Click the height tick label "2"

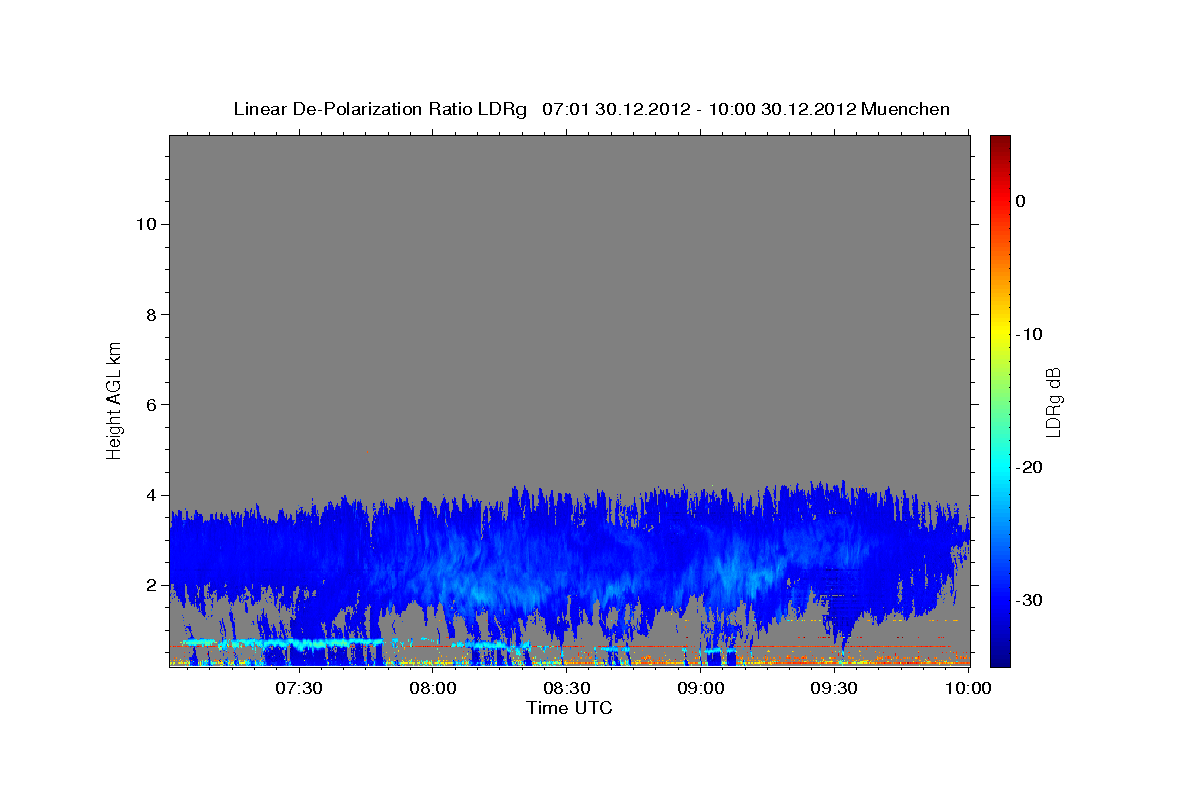149,585
